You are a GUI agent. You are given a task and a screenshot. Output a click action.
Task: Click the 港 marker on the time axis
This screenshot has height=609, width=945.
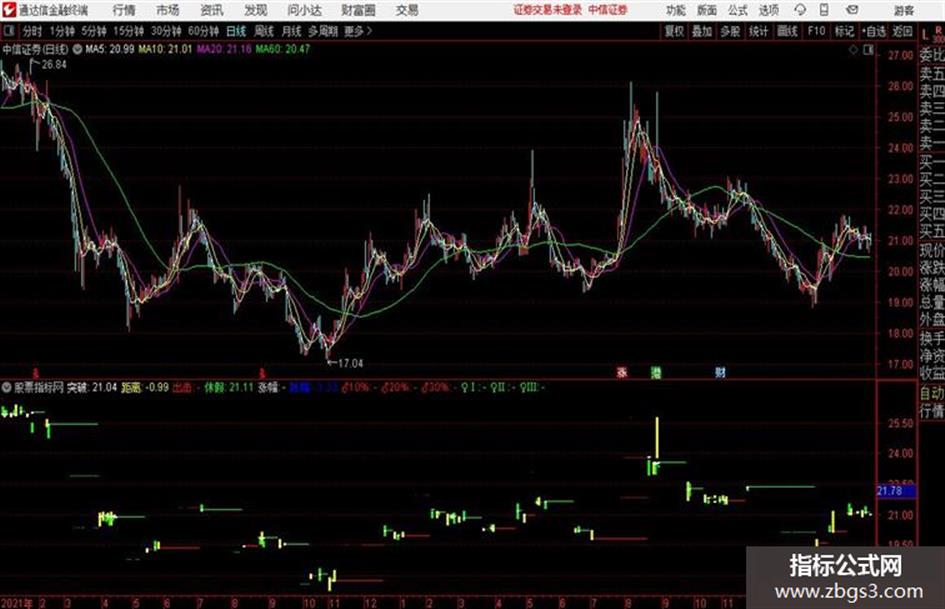pos(656,372)
